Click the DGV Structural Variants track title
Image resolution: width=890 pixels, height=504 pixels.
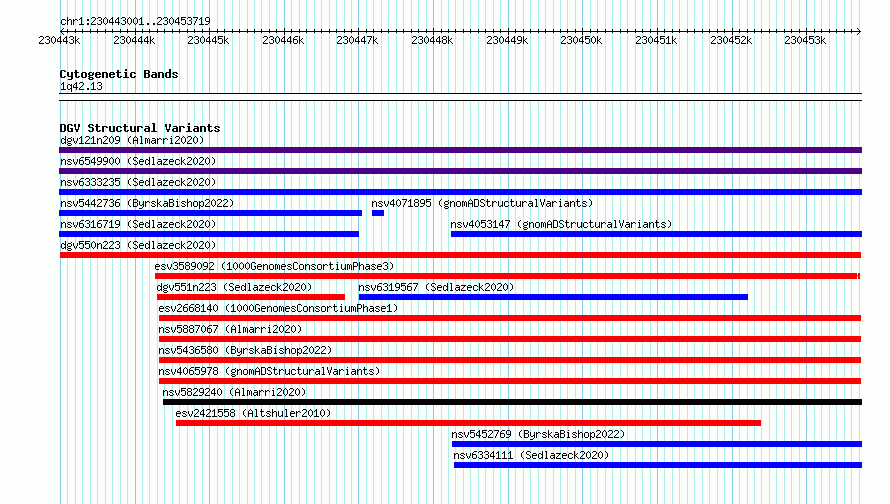pyautogui.click(x=140, y=128)
